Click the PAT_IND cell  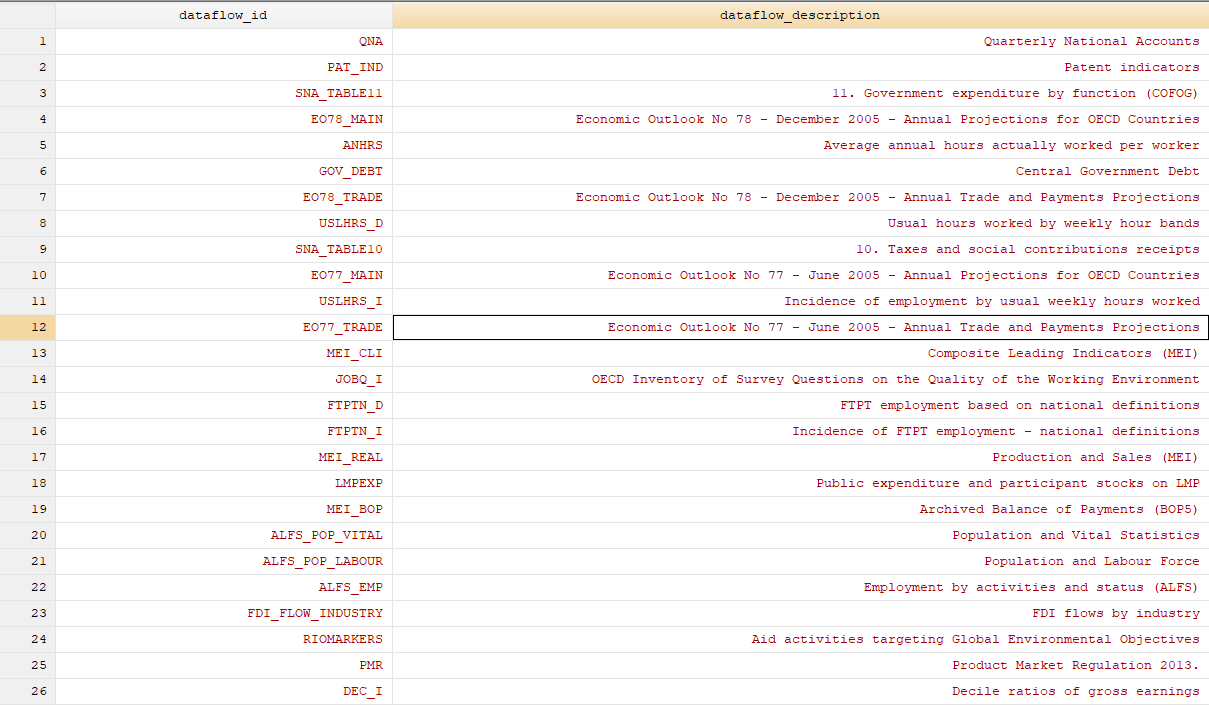pos(223,67)
